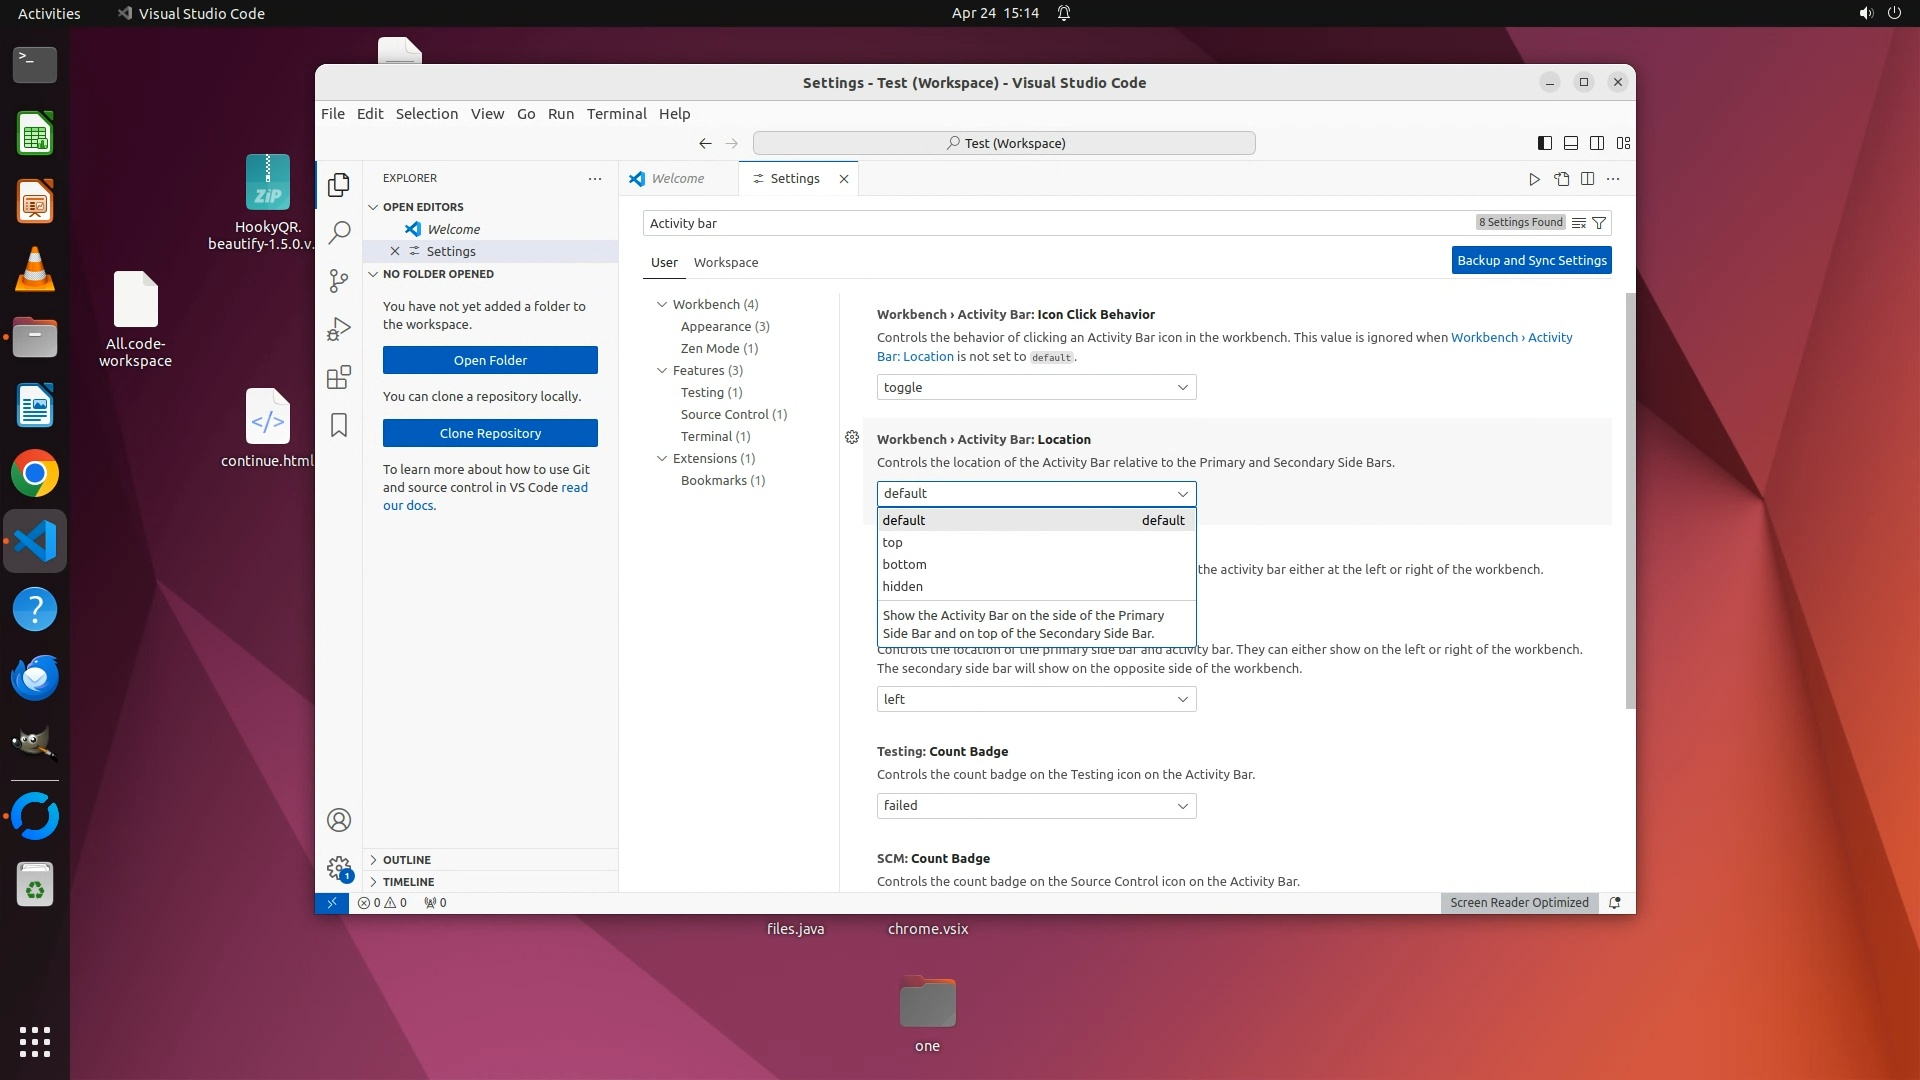Open the Extensions view icon
This screenshot has height=1080, width=1920.
(x=339, y=377)
